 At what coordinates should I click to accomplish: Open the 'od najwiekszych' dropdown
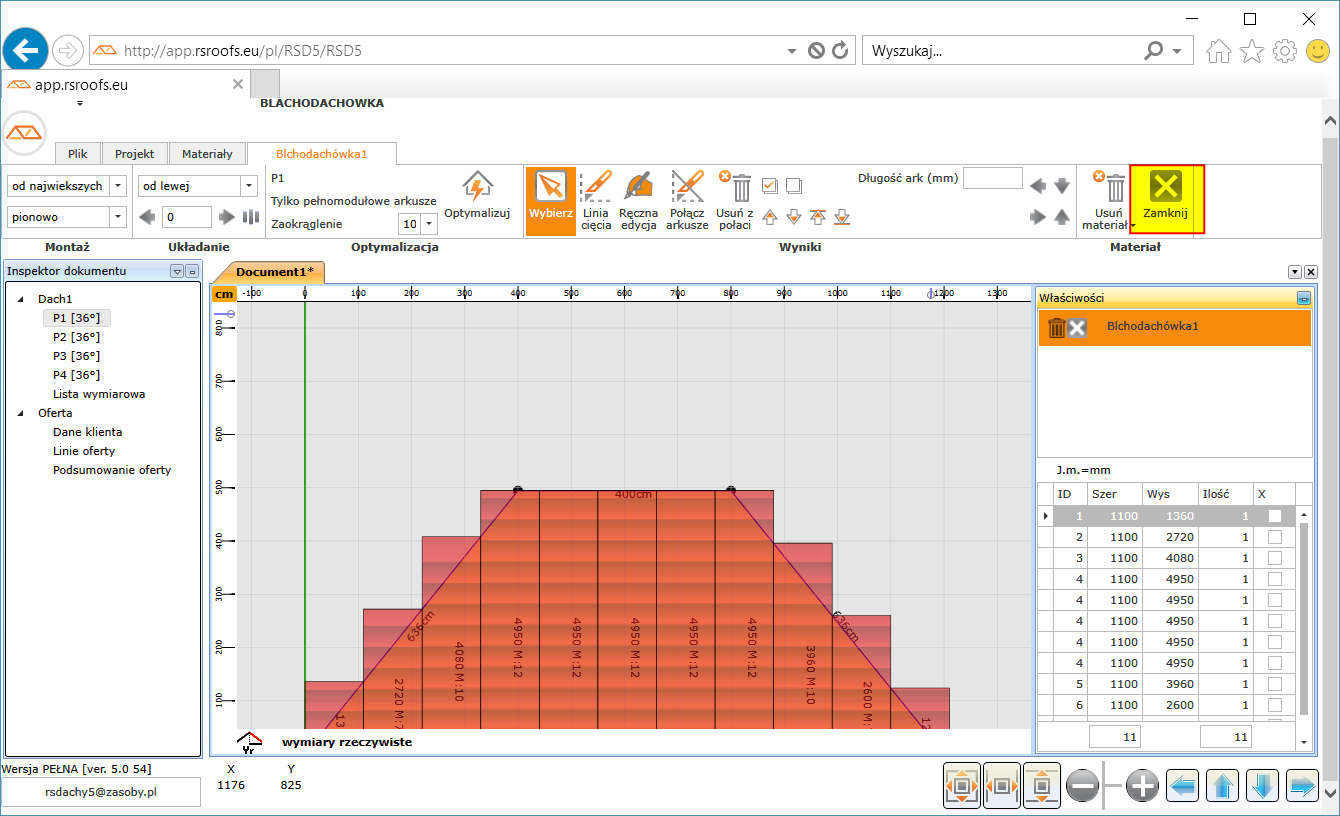click(118, 186)
